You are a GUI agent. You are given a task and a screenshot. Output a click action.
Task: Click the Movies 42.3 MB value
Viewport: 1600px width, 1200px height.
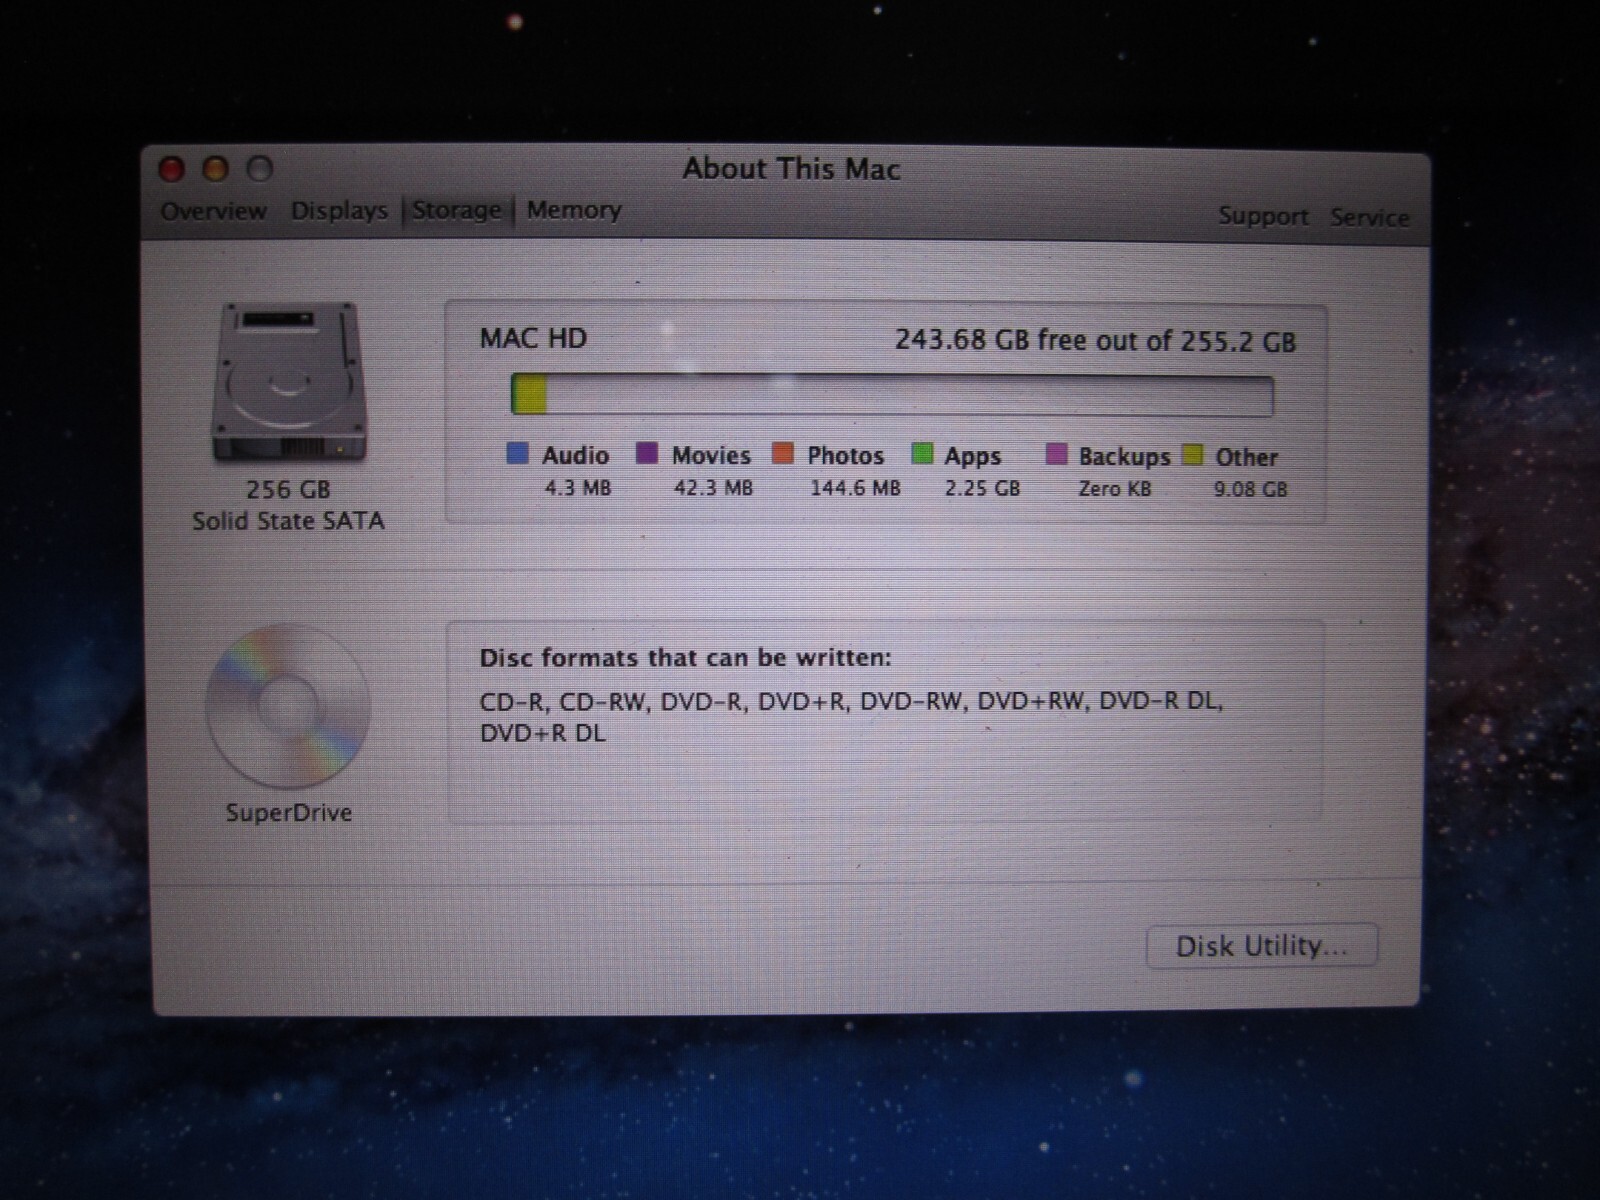[712, 488]
